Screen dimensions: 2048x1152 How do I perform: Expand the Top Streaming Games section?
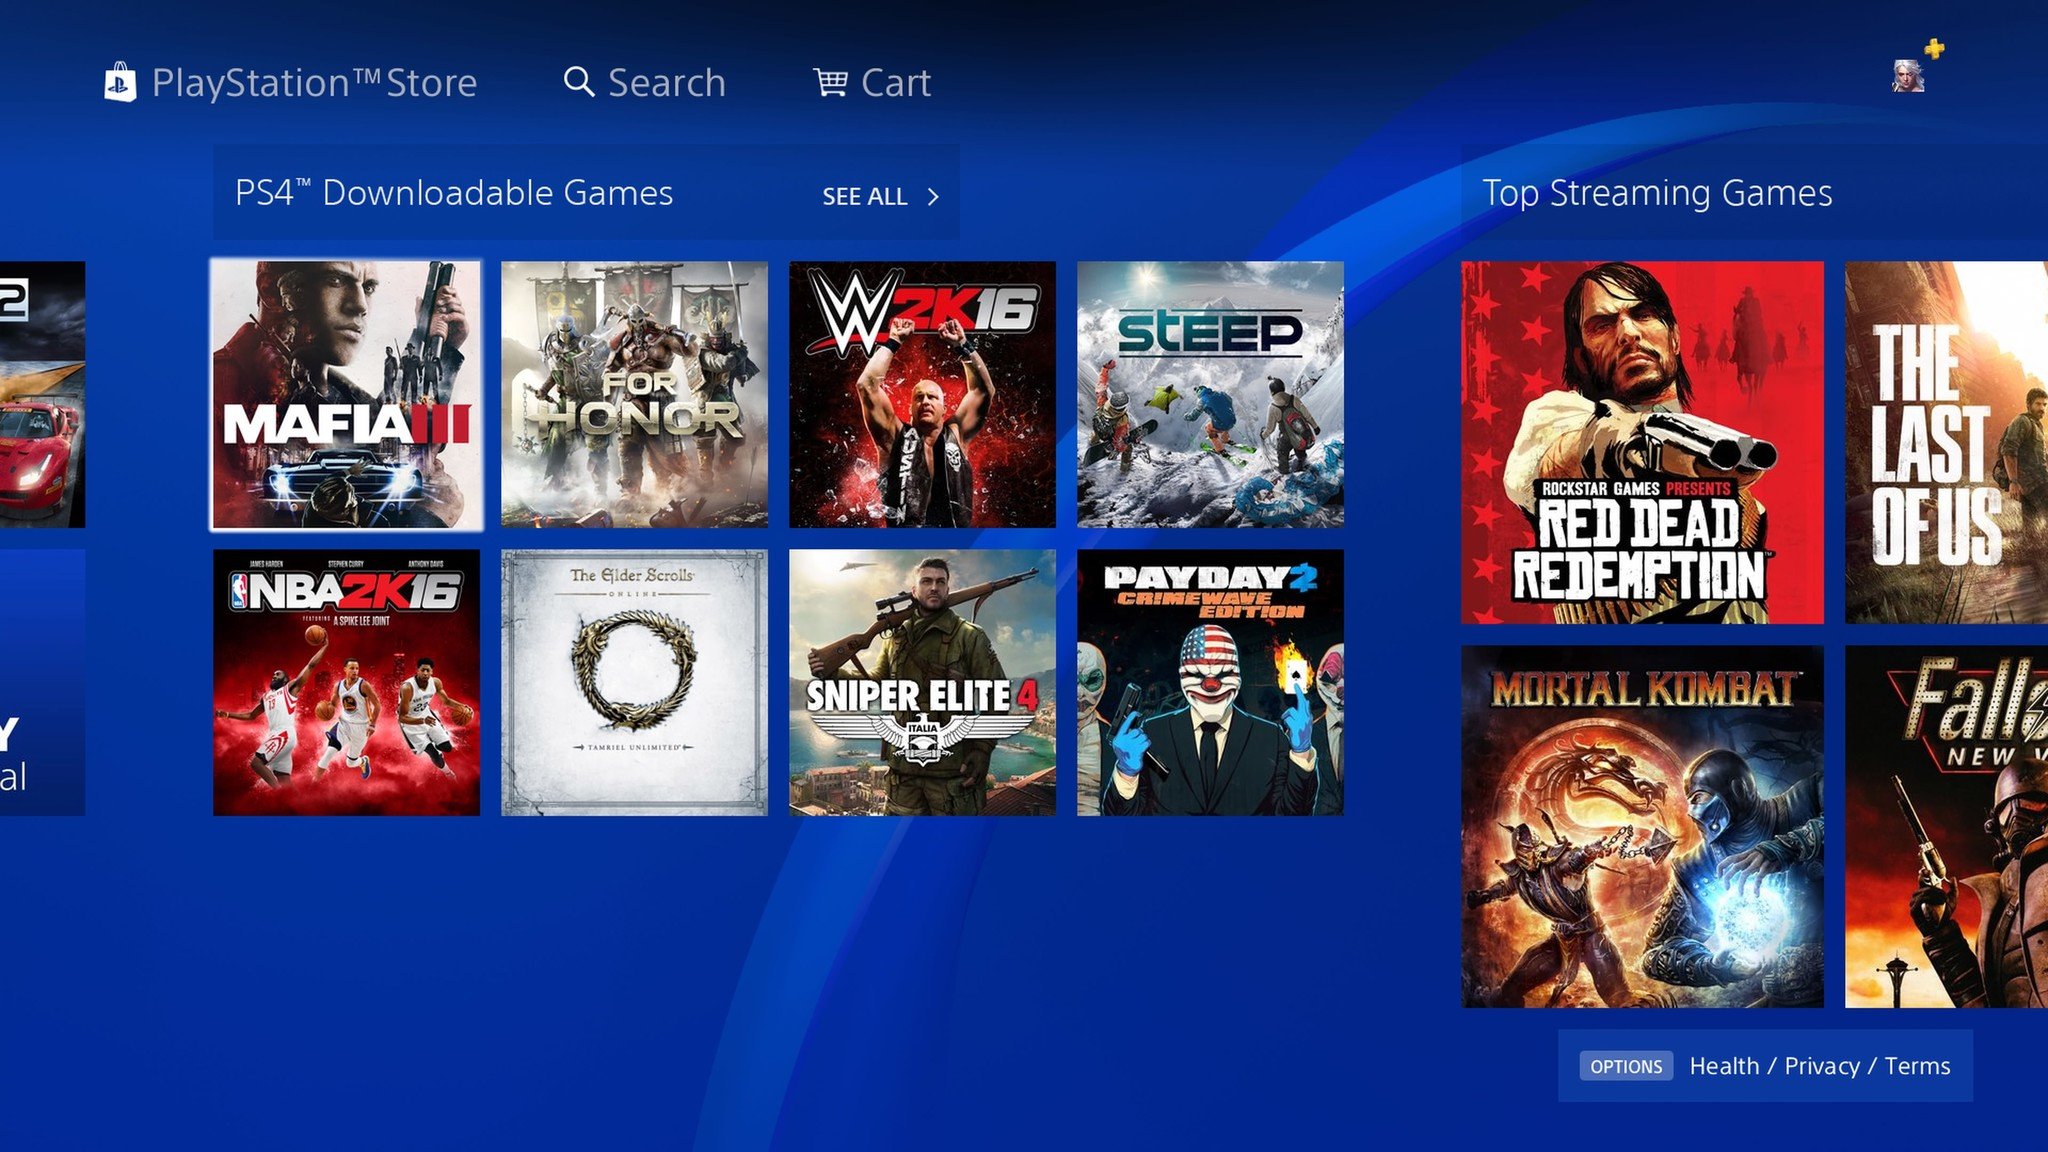(1657, 191)
